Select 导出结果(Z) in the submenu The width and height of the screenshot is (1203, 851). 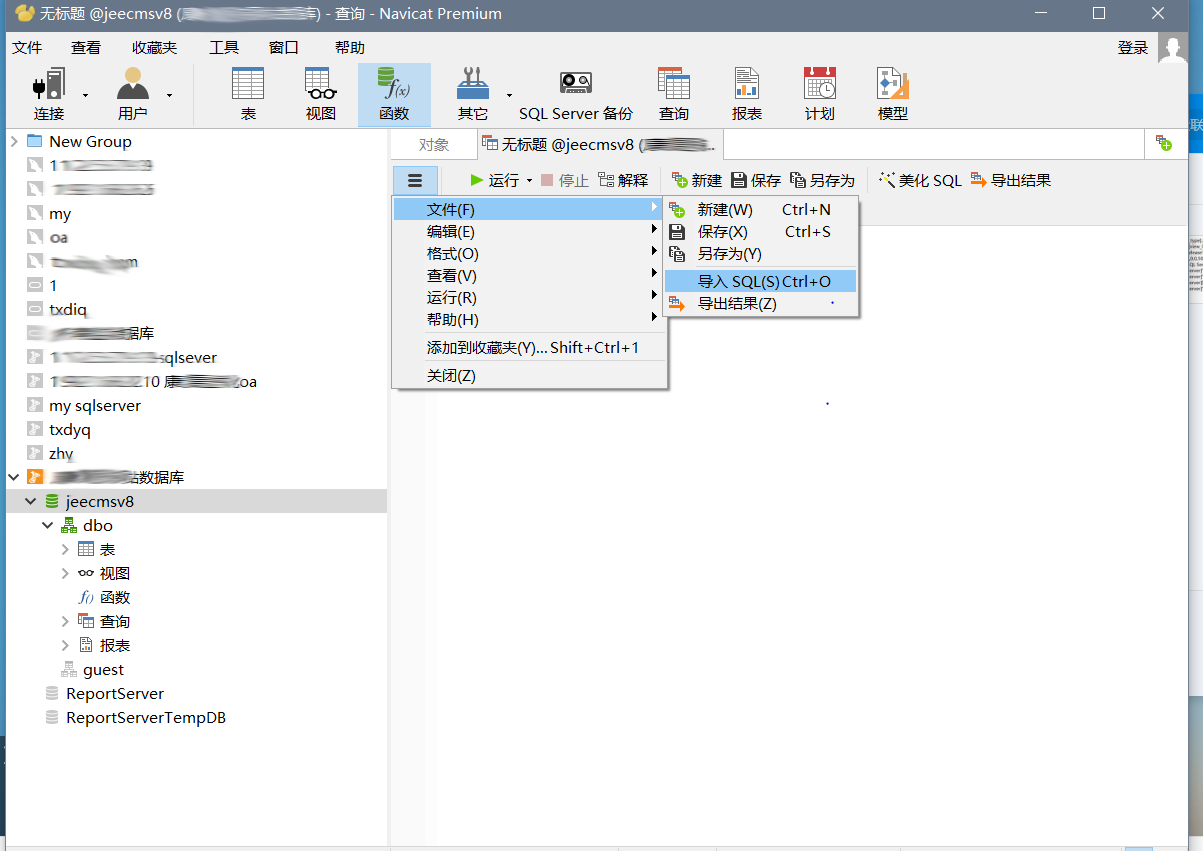coord(760,303)
